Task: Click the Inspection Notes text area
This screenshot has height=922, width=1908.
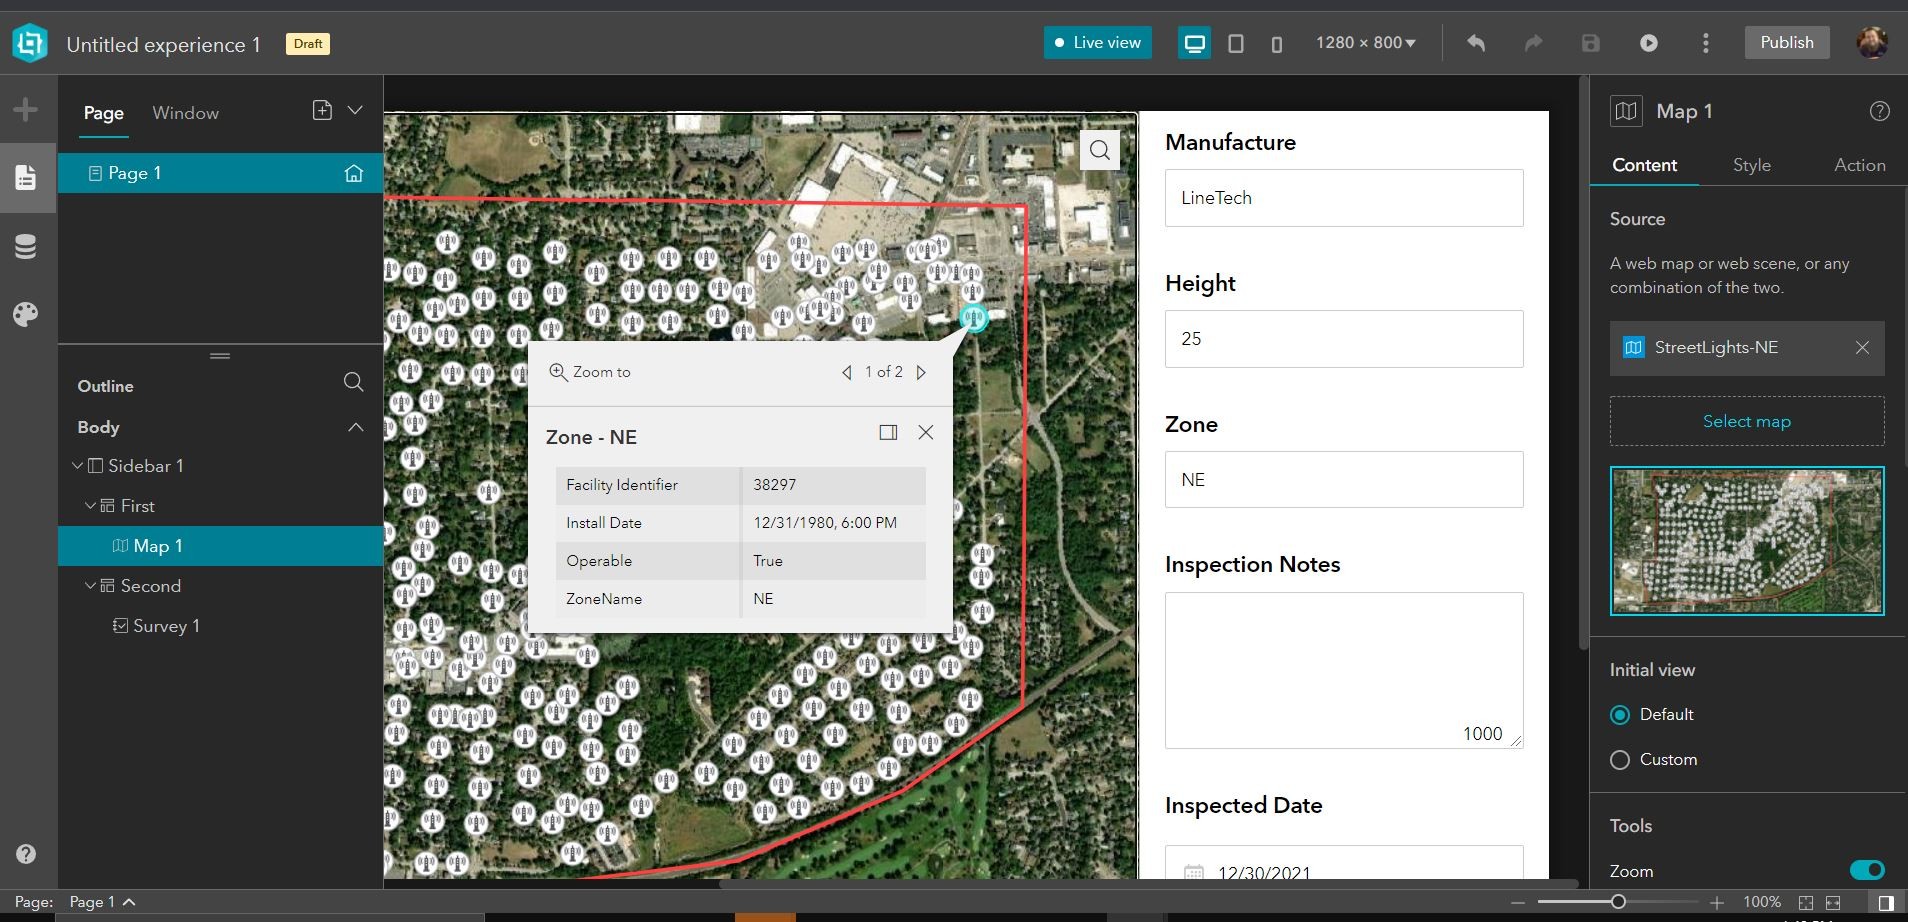Action: [1344, 670]
